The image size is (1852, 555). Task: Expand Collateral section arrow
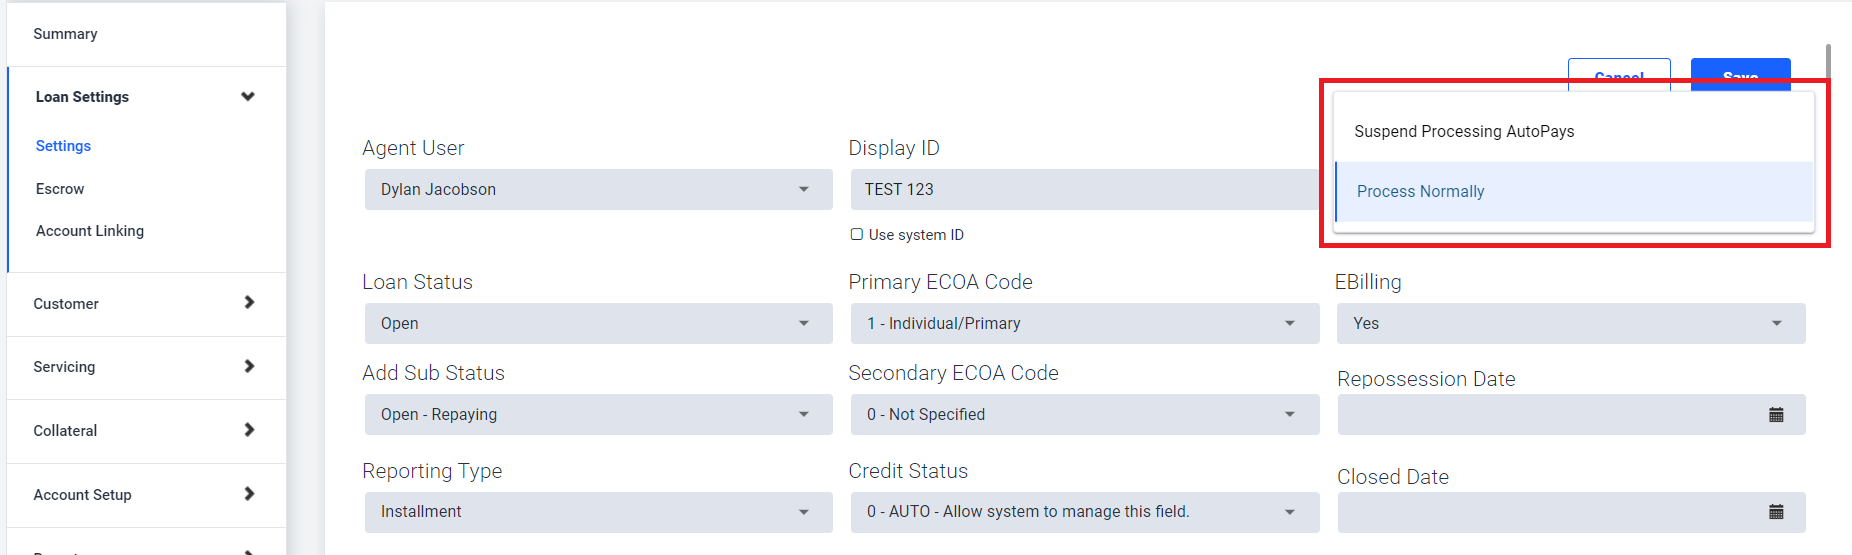coord(249,430)
